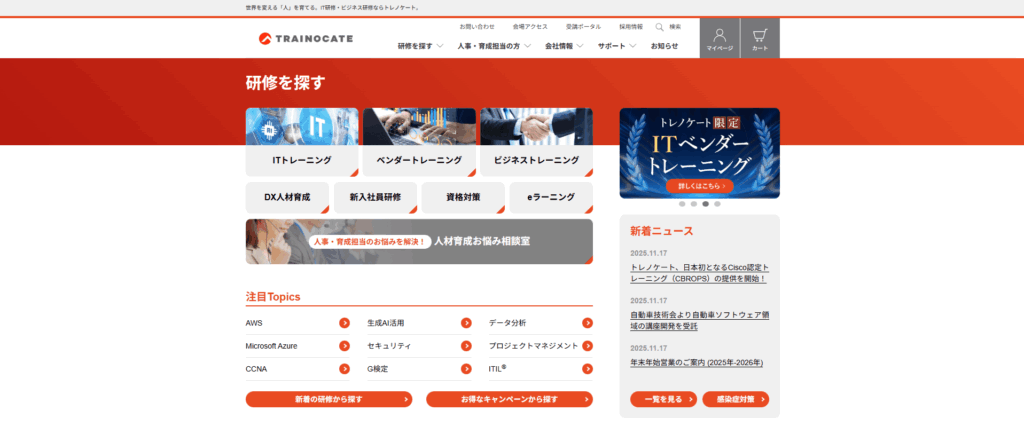Open the お問い合わせ top link
Screen dimensions: 1024x442
[477, 27]
